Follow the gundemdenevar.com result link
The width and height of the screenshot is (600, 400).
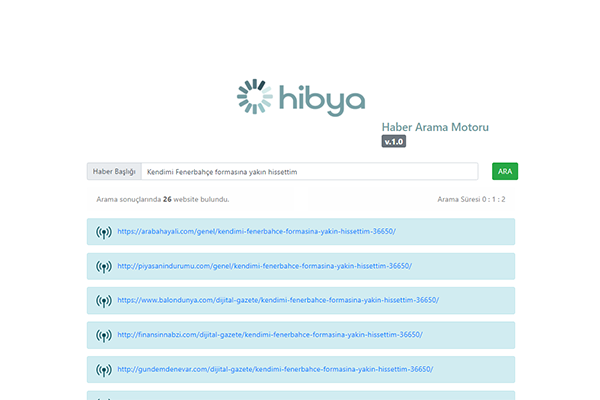pyautogui.click(x=275, y=369)
